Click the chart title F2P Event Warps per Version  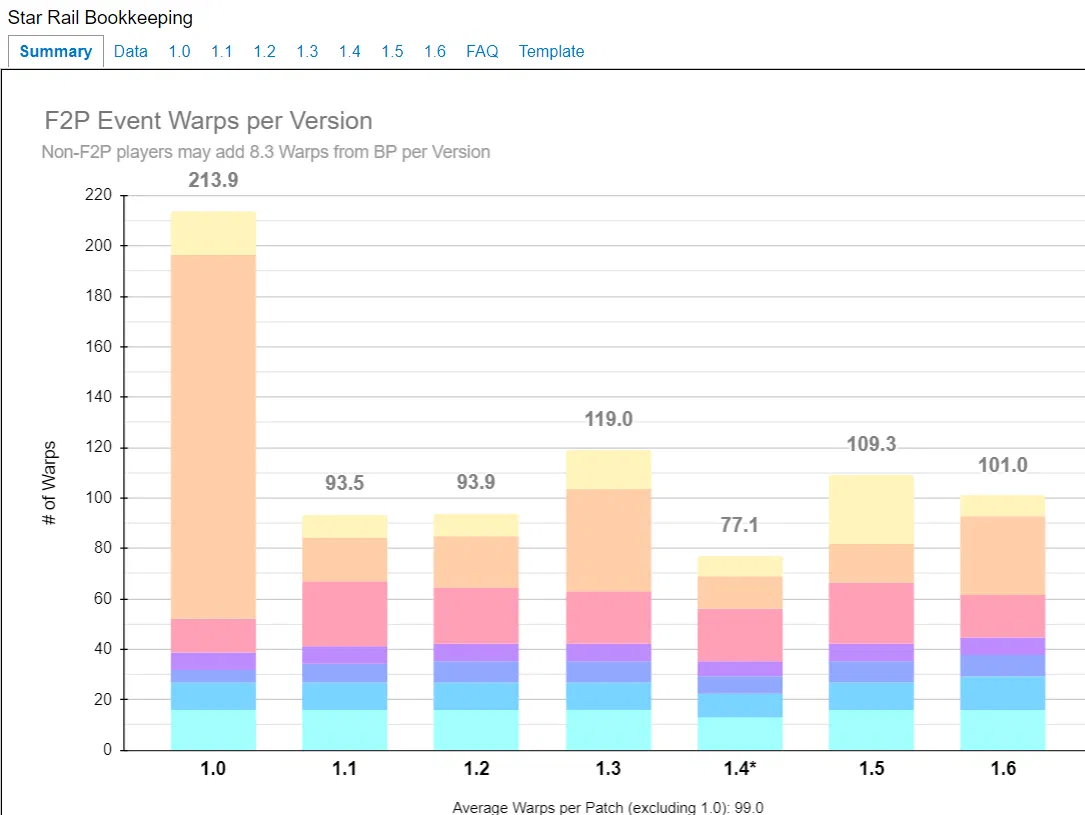[x=209, y=121]
